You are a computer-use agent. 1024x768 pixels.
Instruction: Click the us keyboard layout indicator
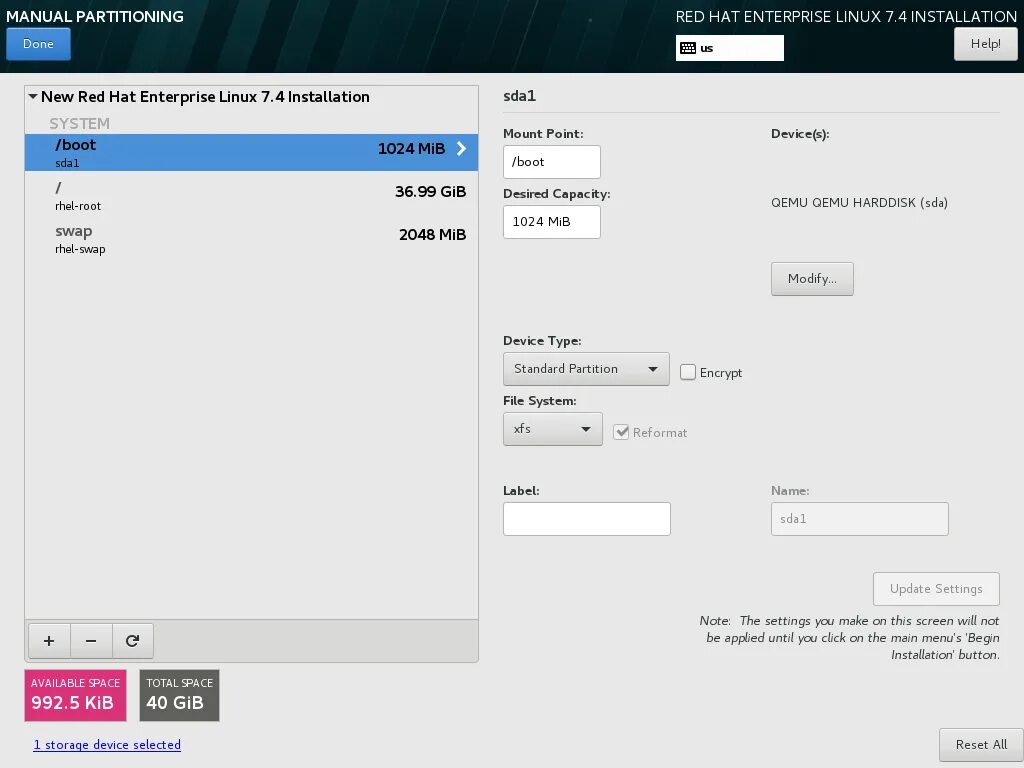pos(729,48)
